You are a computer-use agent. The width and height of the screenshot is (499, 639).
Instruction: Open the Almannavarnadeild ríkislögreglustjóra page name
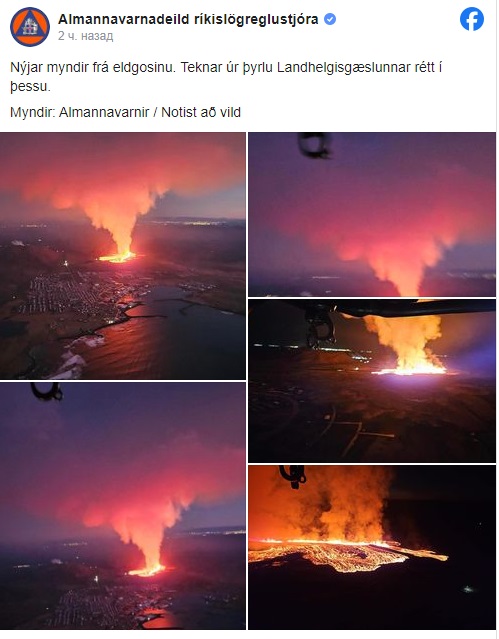coord(188,19)
